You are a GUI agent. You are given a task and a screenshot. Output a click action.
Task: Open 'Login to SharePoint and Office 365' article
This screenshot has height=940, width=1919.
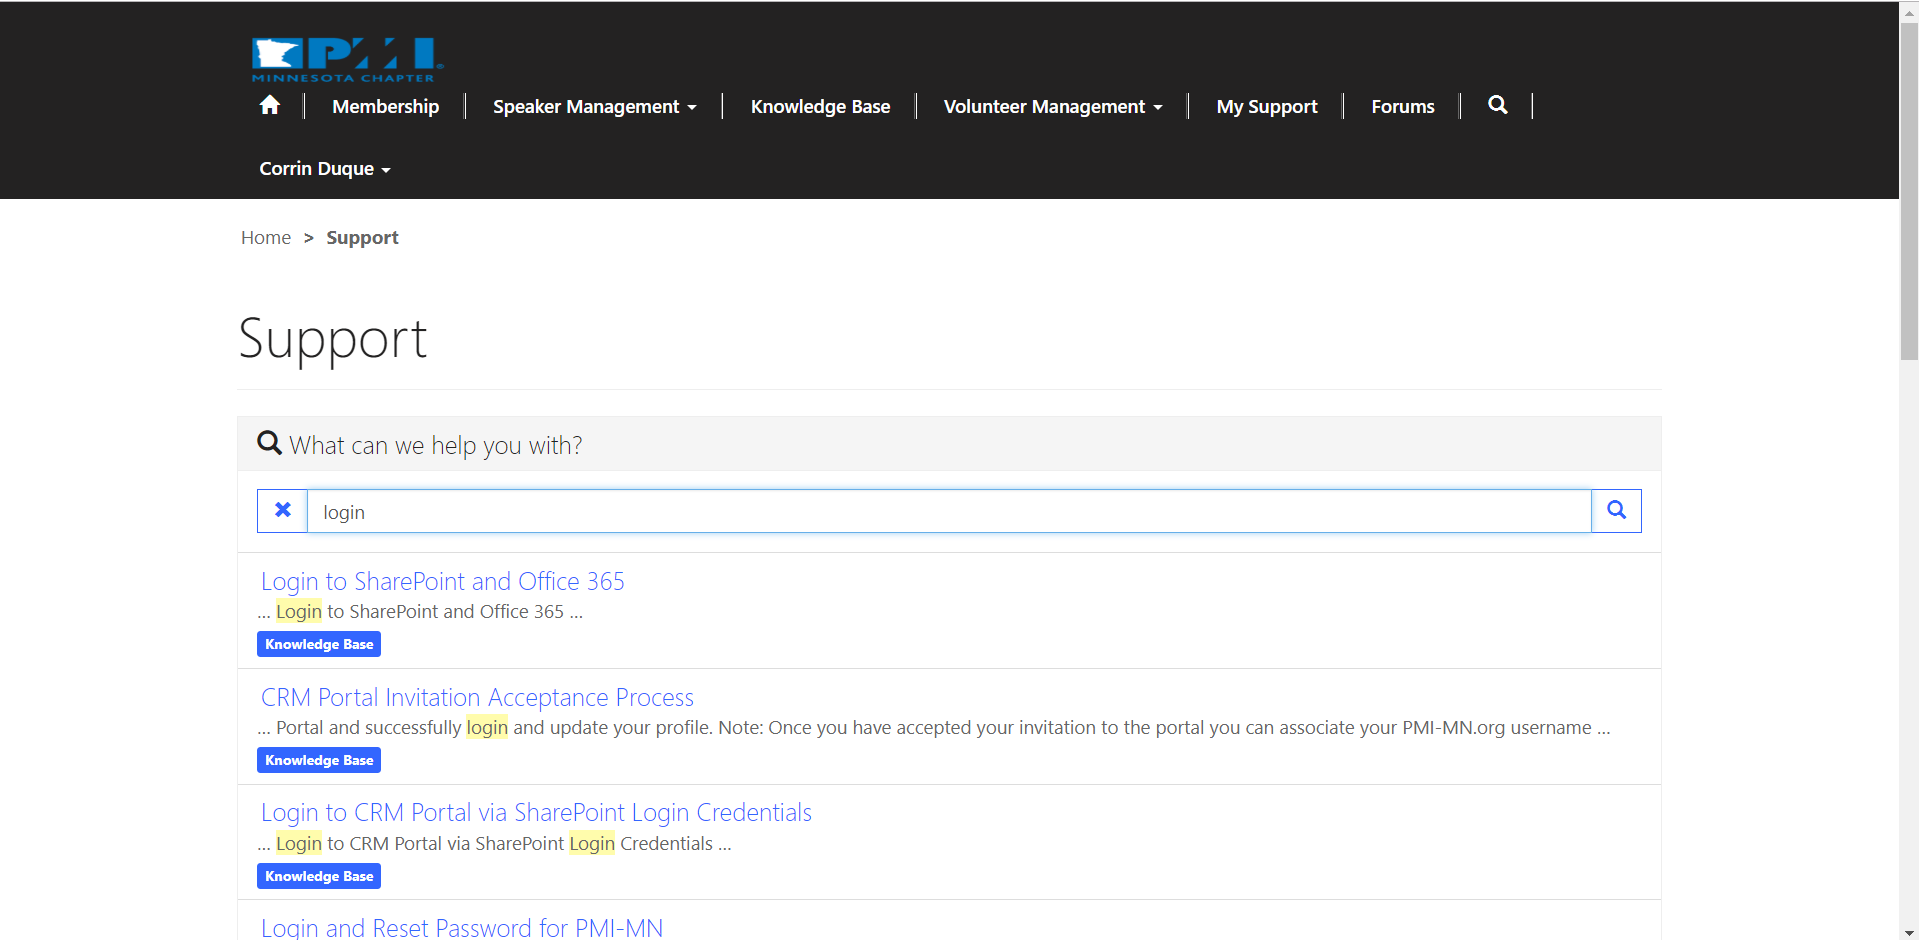click(442, 582)
